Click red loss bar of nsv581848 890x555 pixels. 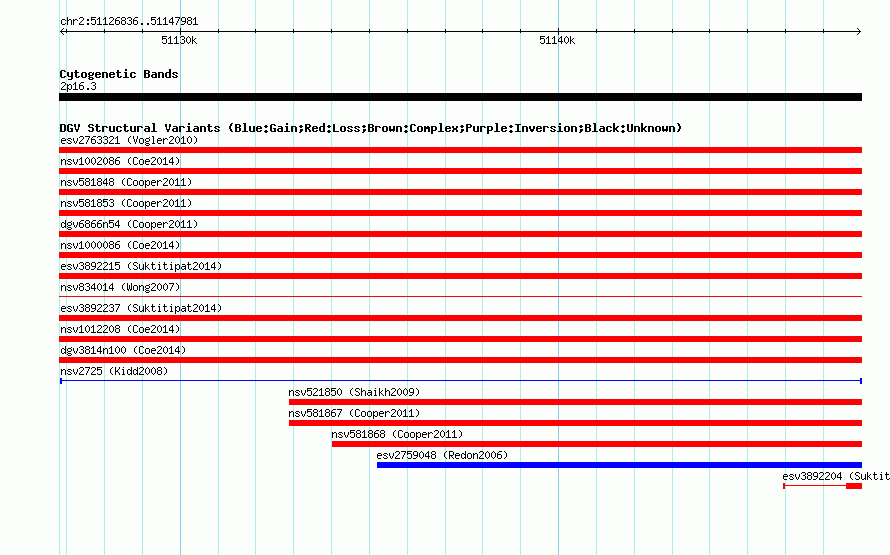coord(460,192)
